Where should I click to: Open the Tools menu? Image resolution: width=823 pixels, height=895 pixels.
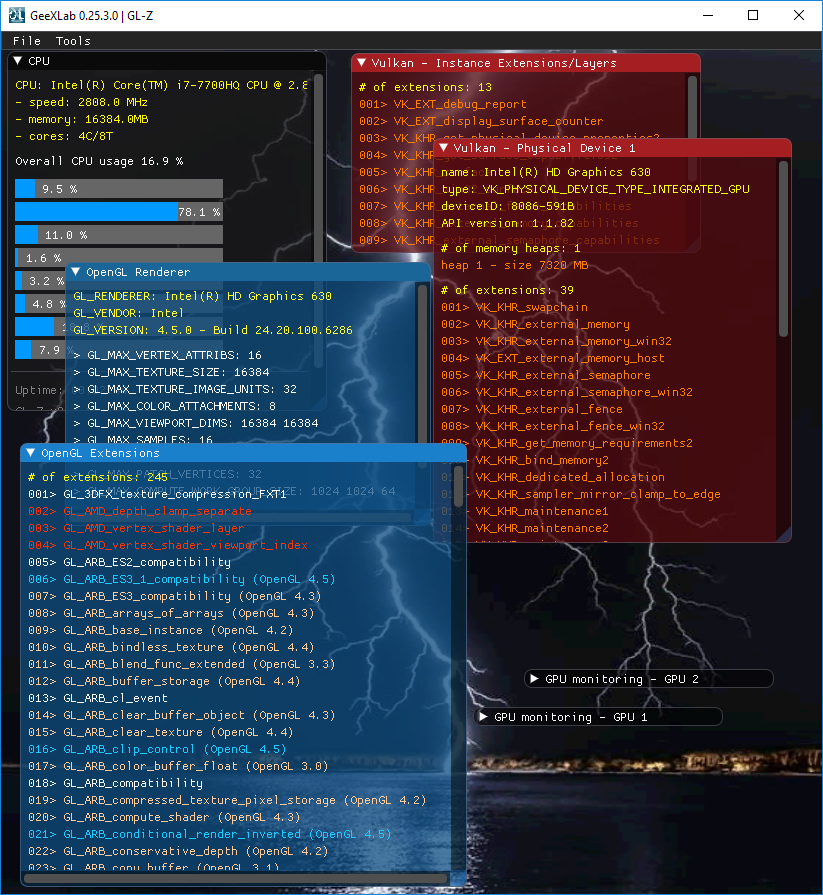pyautogui.click(x=73, y=41)
